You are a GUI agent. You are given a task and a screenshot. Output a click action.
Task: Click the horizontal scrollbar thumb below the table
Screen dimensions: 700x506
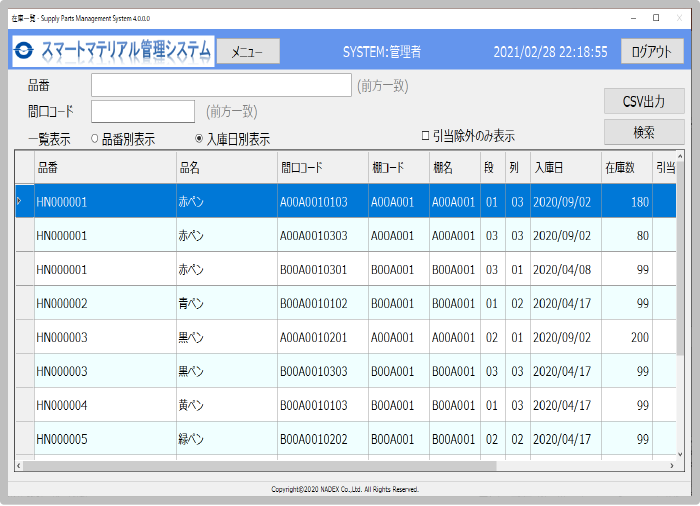point(260,466)
